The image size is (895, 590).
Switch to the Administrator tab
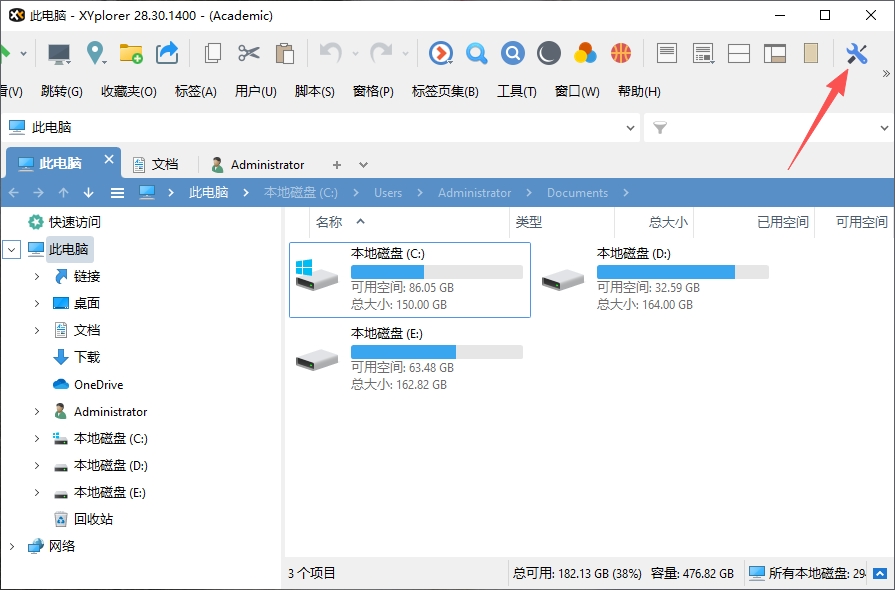pos(258,164)
